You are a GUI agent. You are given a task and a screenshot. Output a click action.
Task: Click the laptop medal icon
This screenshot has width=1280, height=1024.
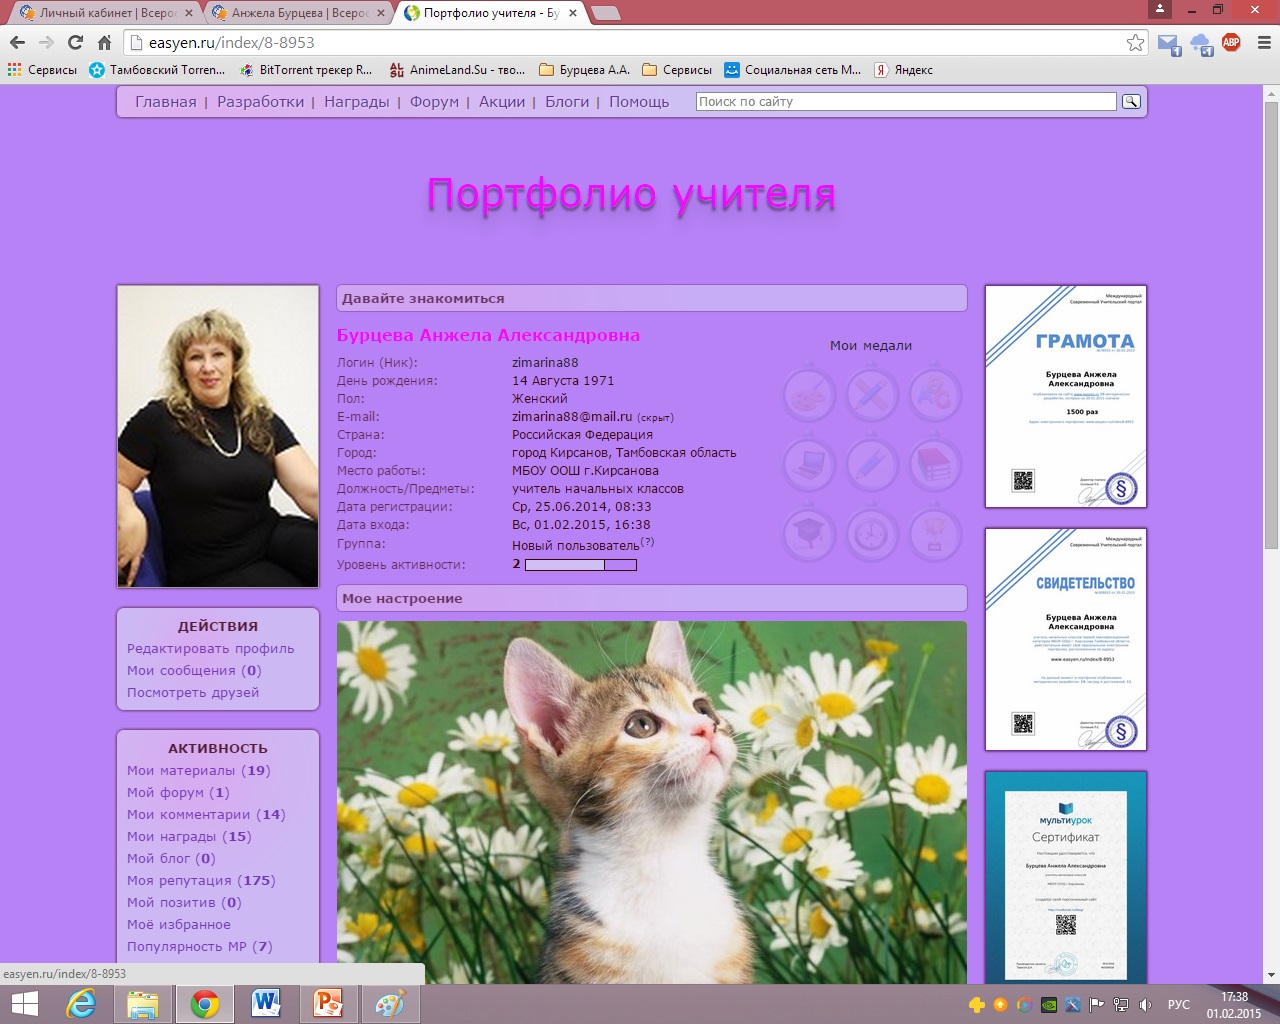pos(809,464)
